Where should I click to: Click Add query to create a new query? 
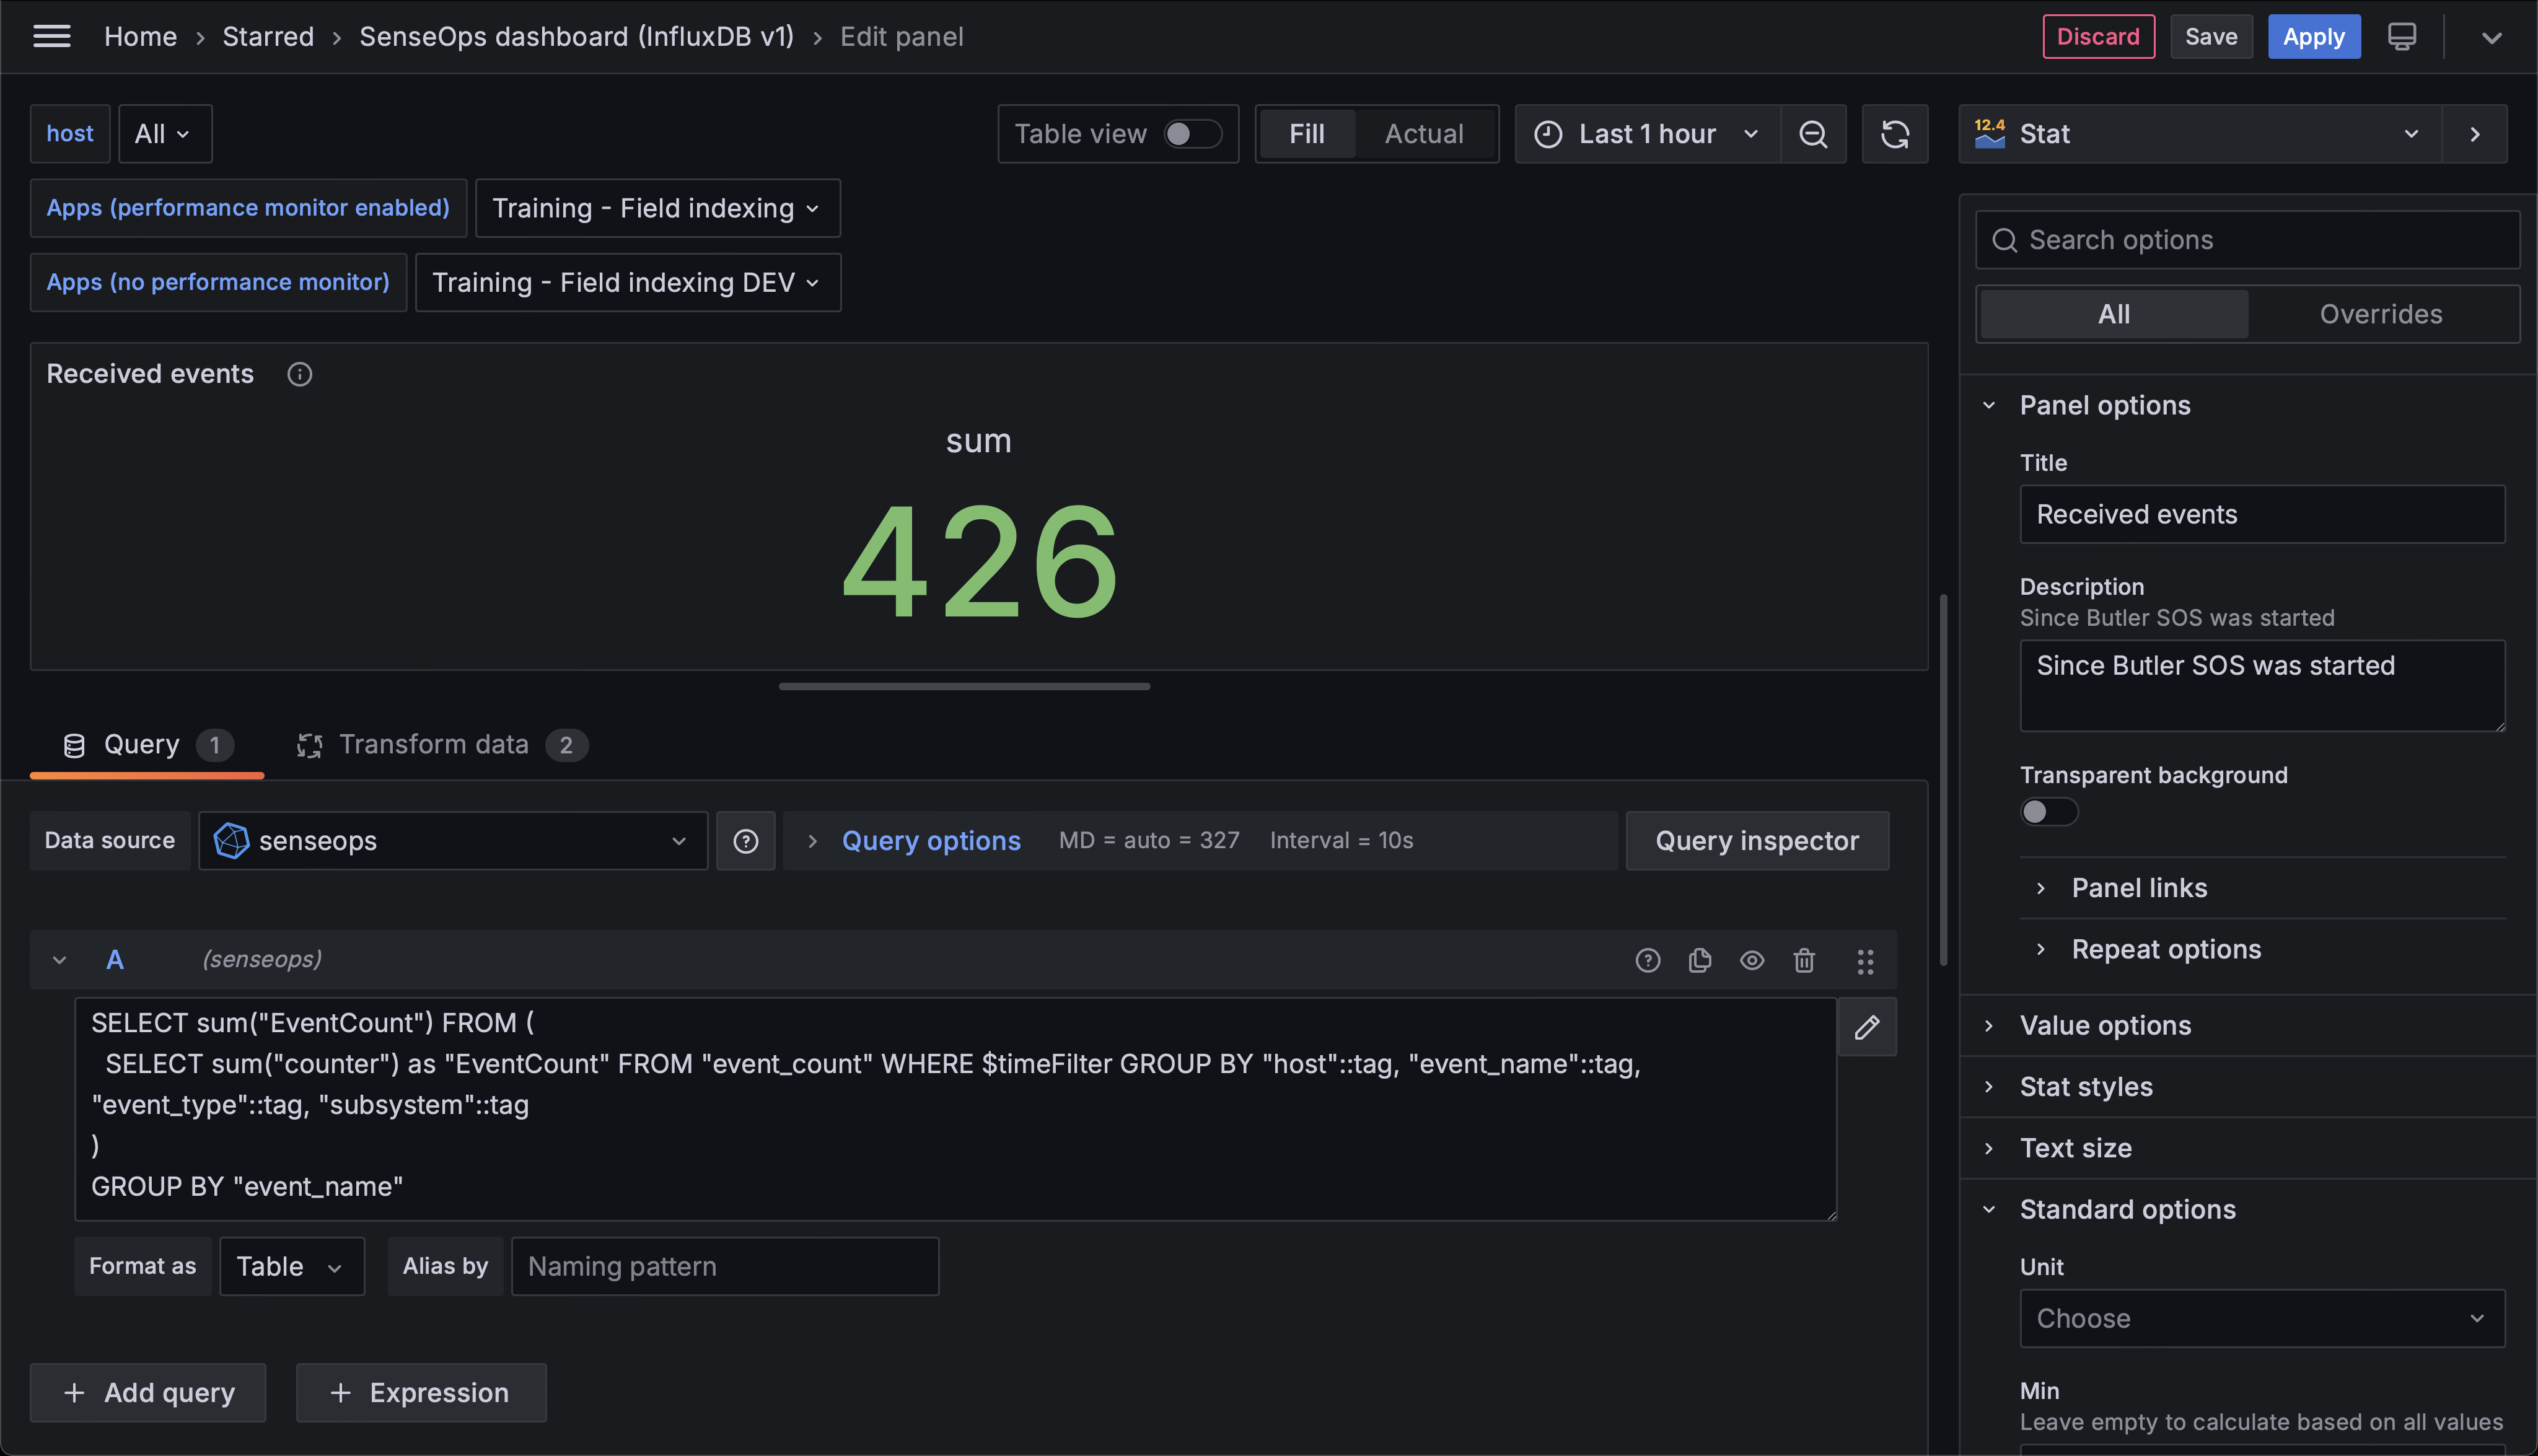(147, 1392)
